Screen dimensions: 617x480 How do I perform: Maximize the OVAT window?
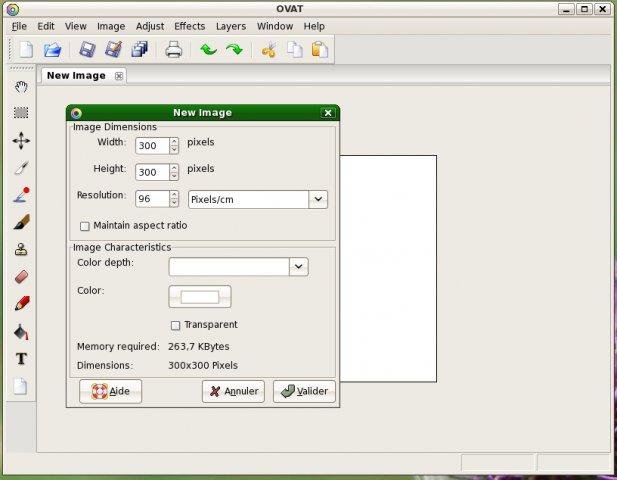584,9
